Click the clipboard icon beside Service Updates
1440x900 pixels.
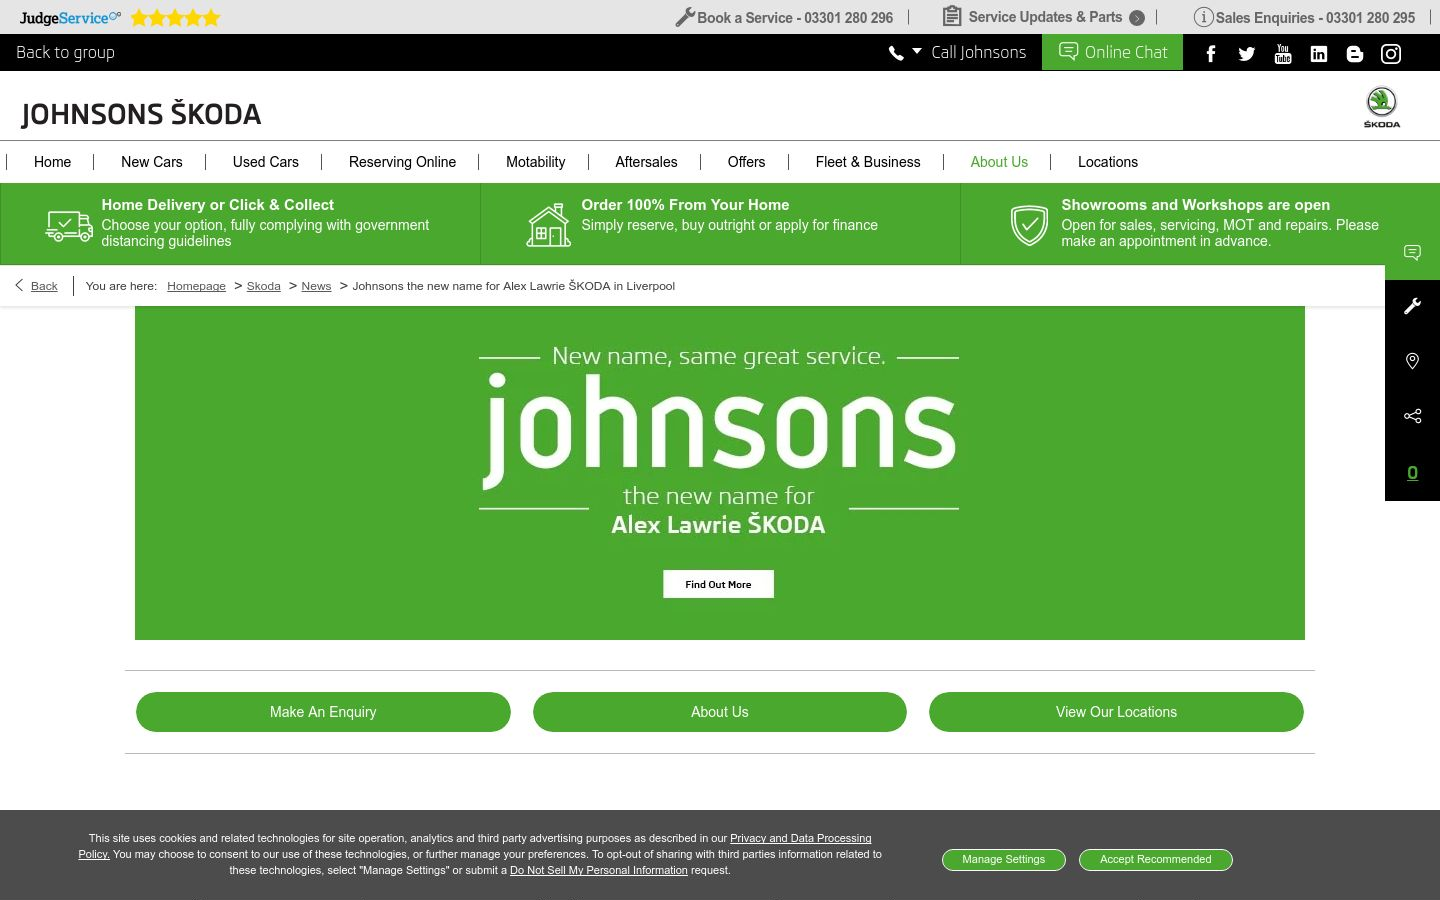(952, 16)
